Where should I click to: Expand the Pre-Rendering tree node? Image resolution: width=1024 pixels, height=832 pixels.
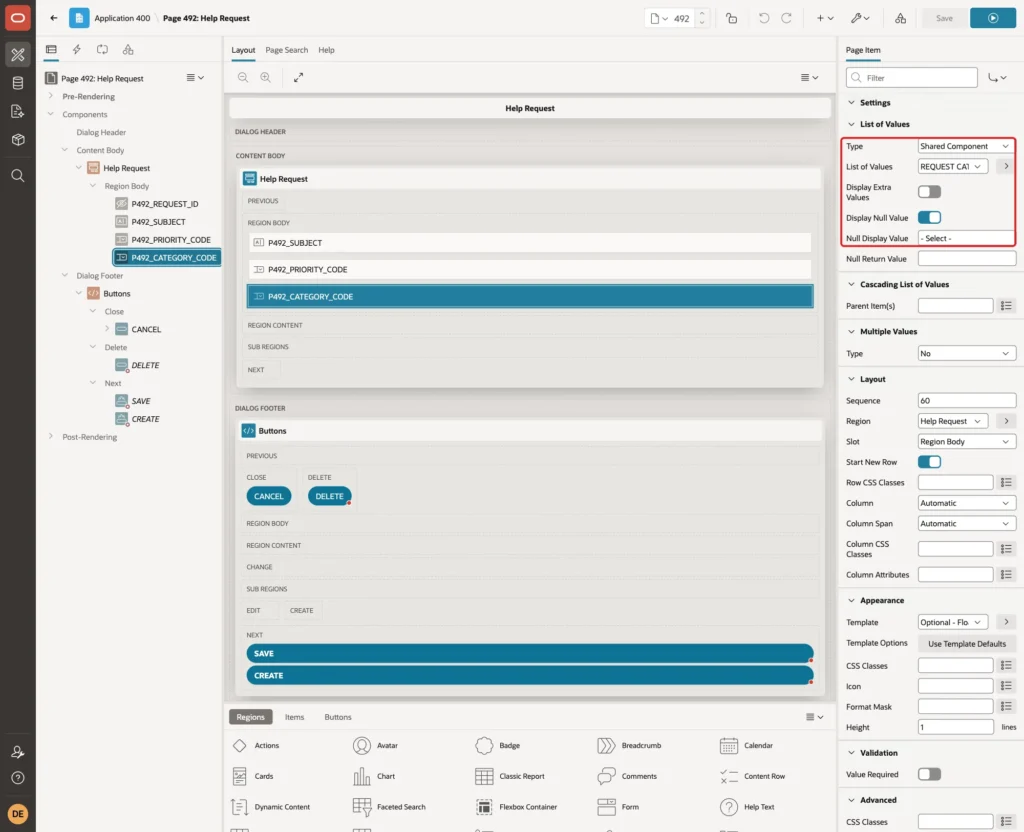coord(51,96)
